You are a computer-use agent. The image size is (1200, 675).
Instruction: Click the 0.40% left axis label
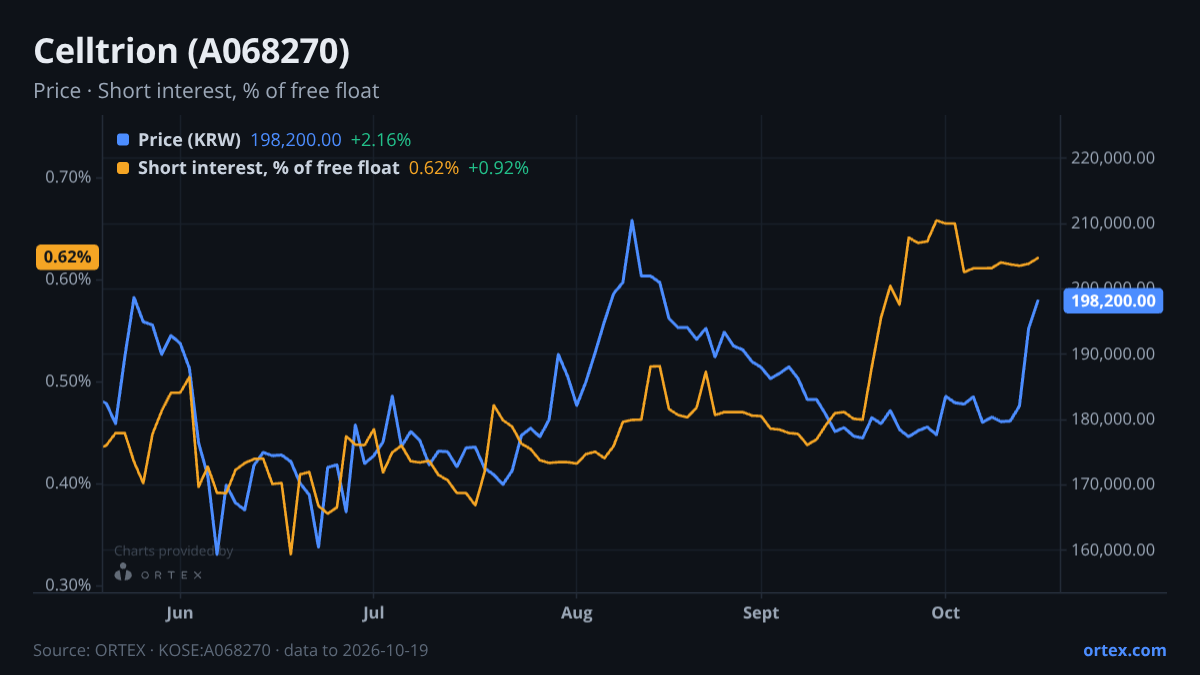coord(69,483)
